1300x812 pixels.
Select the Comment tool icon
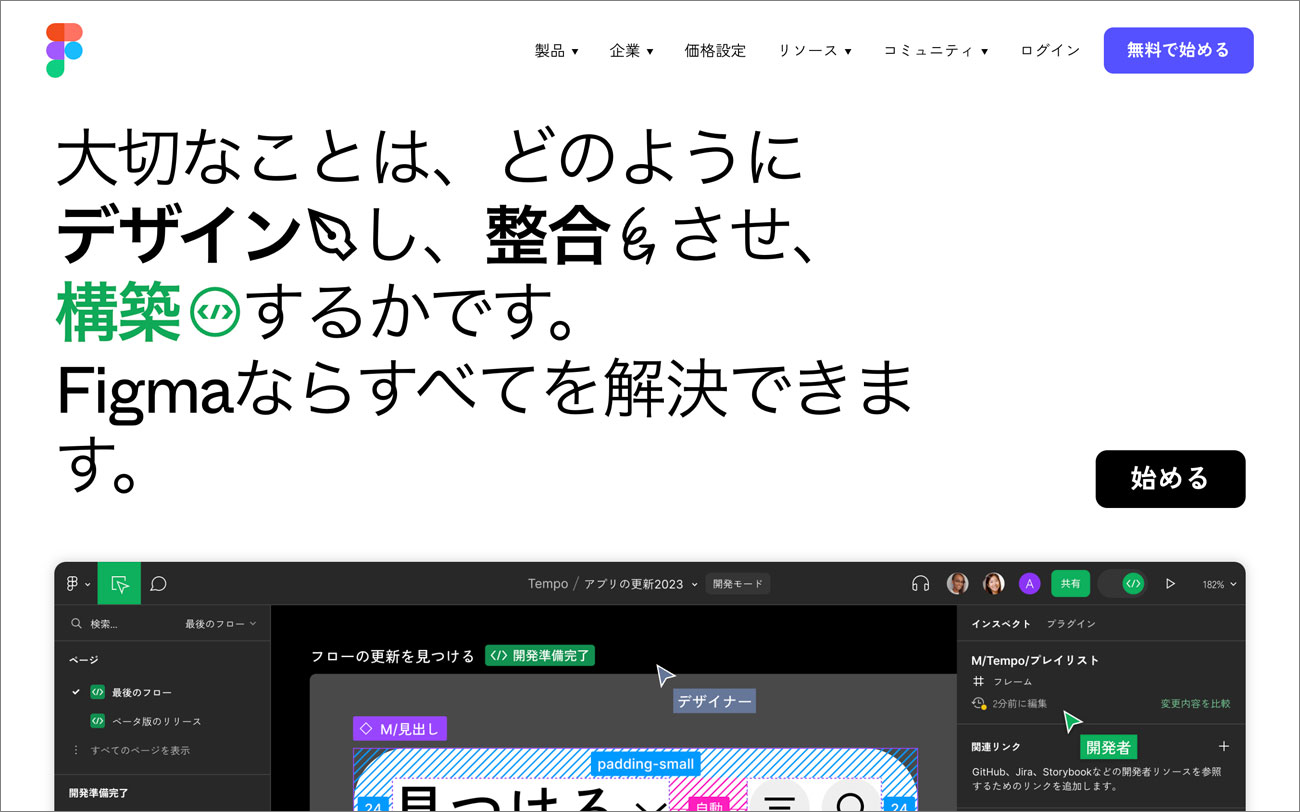click(x=158, y=584)
